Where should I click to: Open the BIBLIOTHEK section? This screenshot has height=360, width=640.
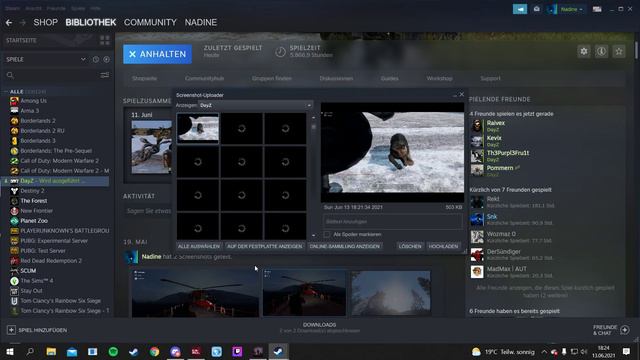[x=91, y=22]
